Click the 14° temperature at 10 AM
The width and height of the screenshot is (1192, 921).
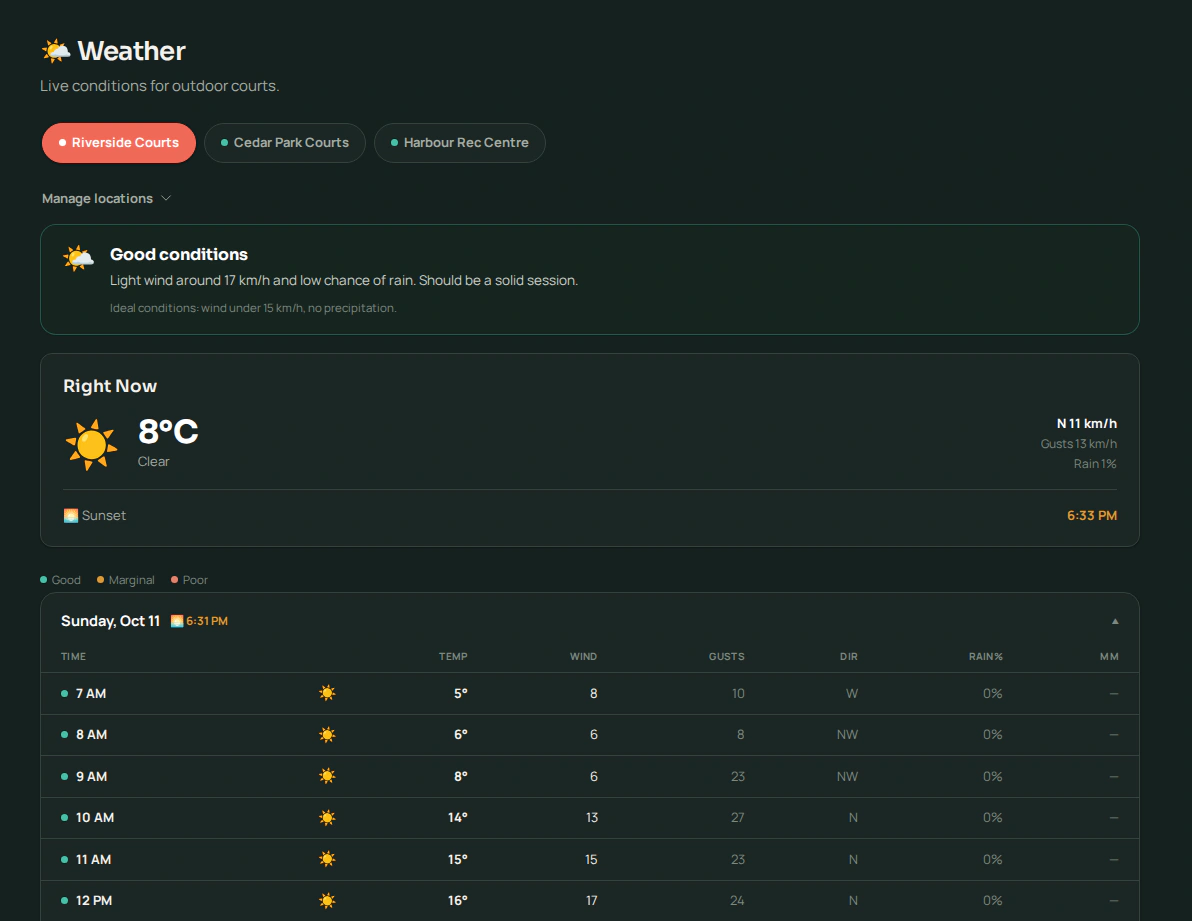[x=458, y=818]
